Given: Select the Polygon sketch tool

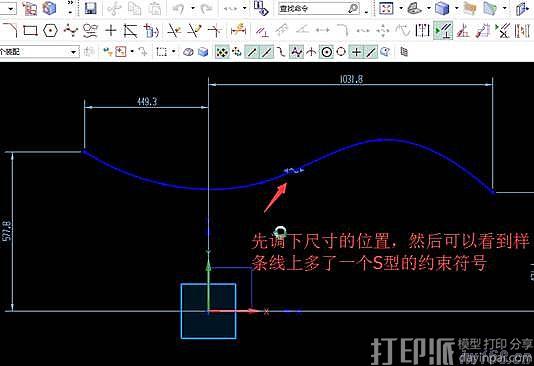Looking at the screenshot, I should click(50, 31).
